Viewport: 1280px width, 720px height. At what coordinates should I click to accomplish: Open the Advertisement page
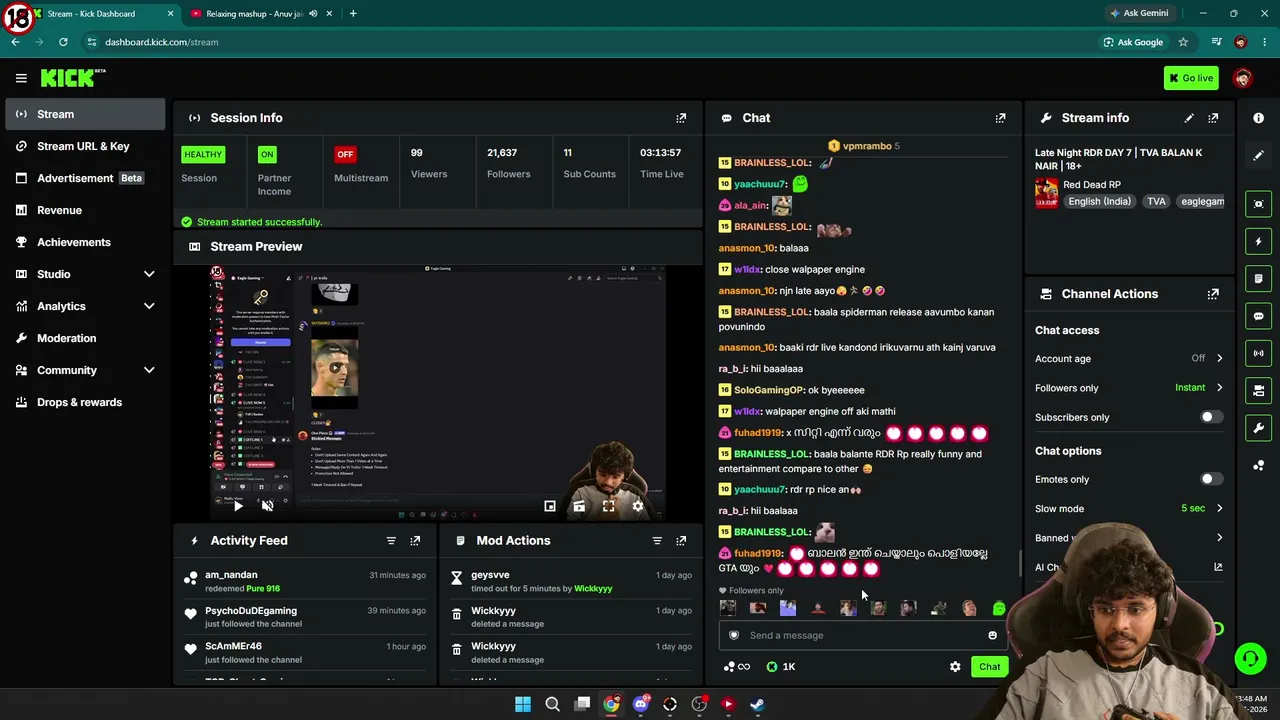pos(85,178)
